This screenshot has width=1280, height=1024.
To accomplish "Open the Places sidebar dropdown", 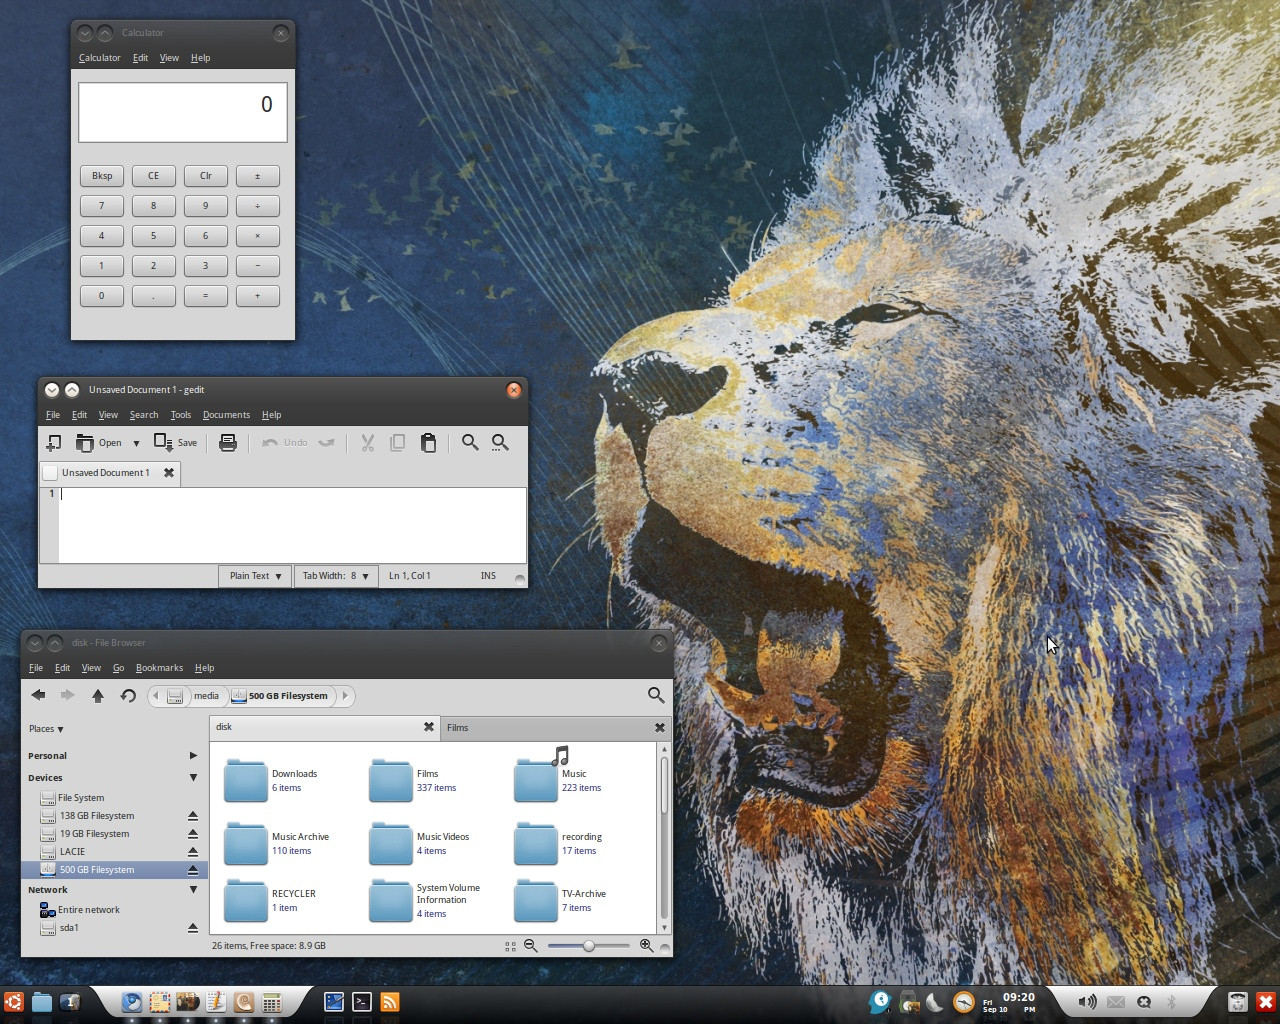I will coord(46,729).
